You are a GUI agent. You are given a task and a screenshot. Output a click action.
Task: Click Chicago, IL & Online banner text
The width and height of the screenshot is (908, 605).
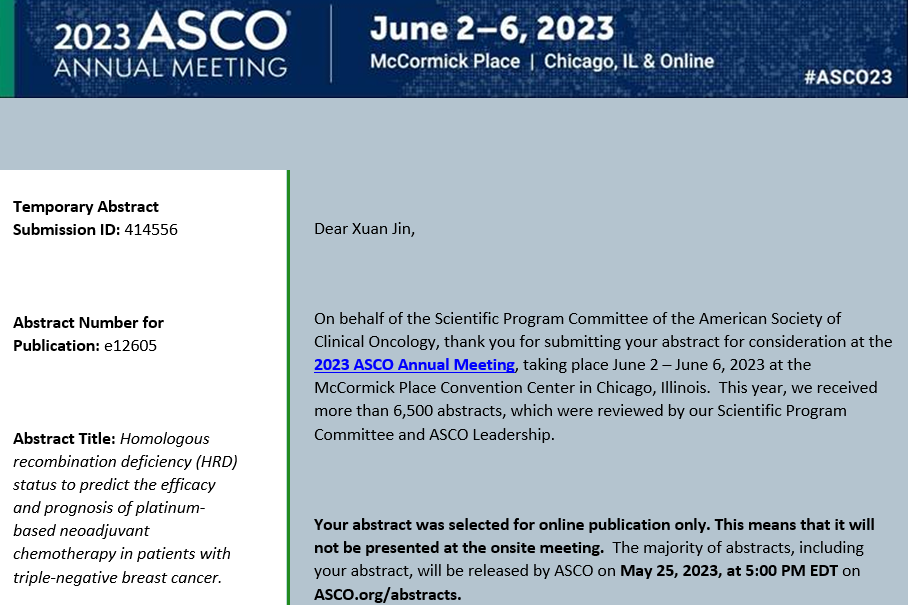coord(629,62)
